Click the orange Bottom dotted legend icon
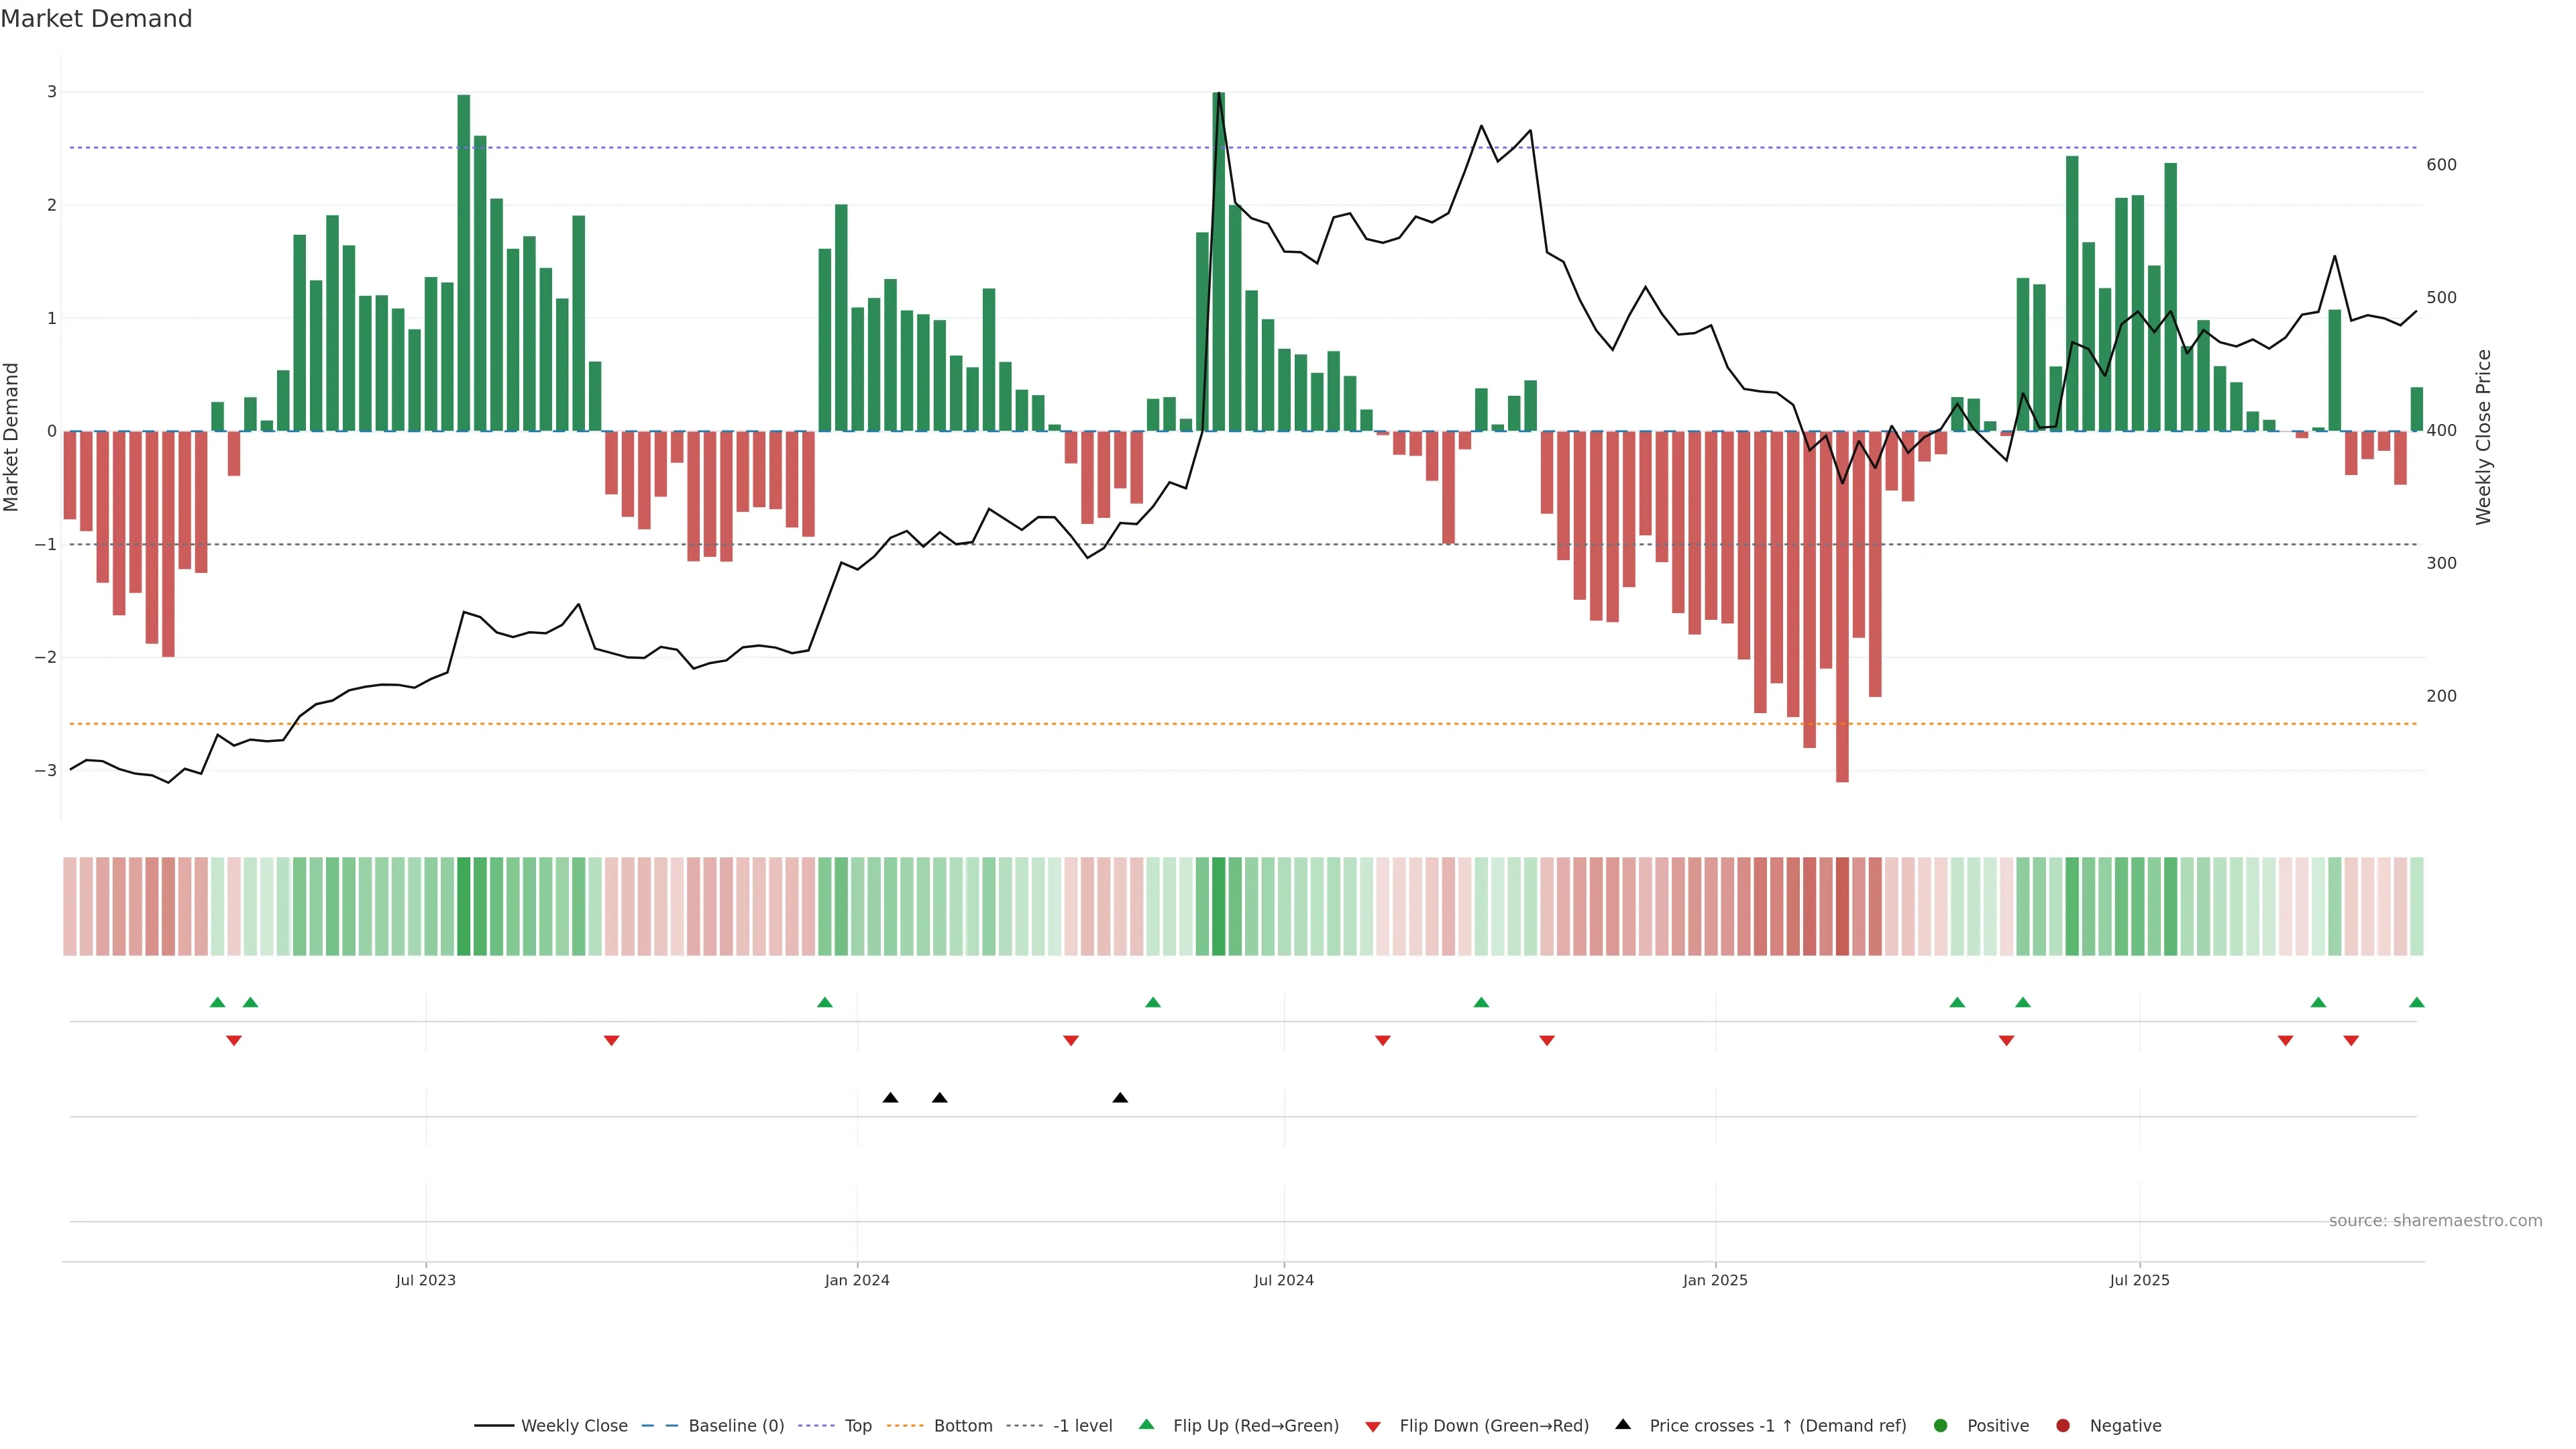 906,1425
